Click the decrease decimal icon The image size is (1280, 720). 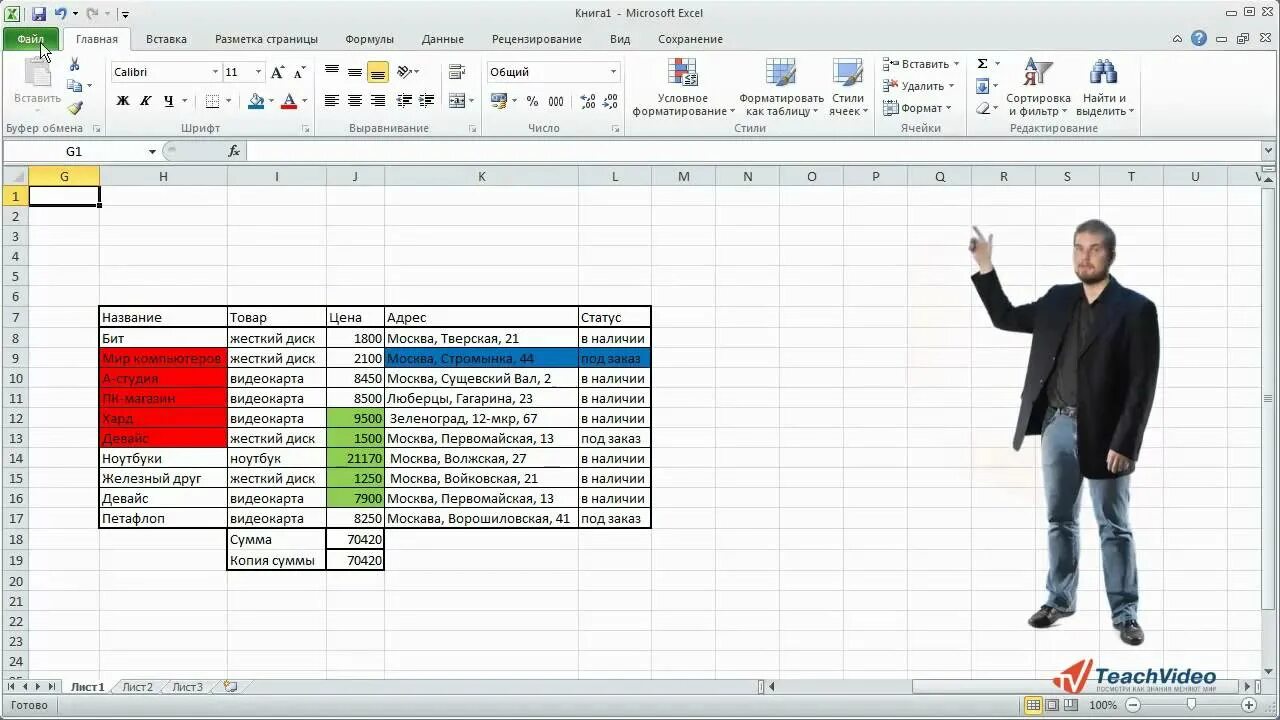coord(610,101)
